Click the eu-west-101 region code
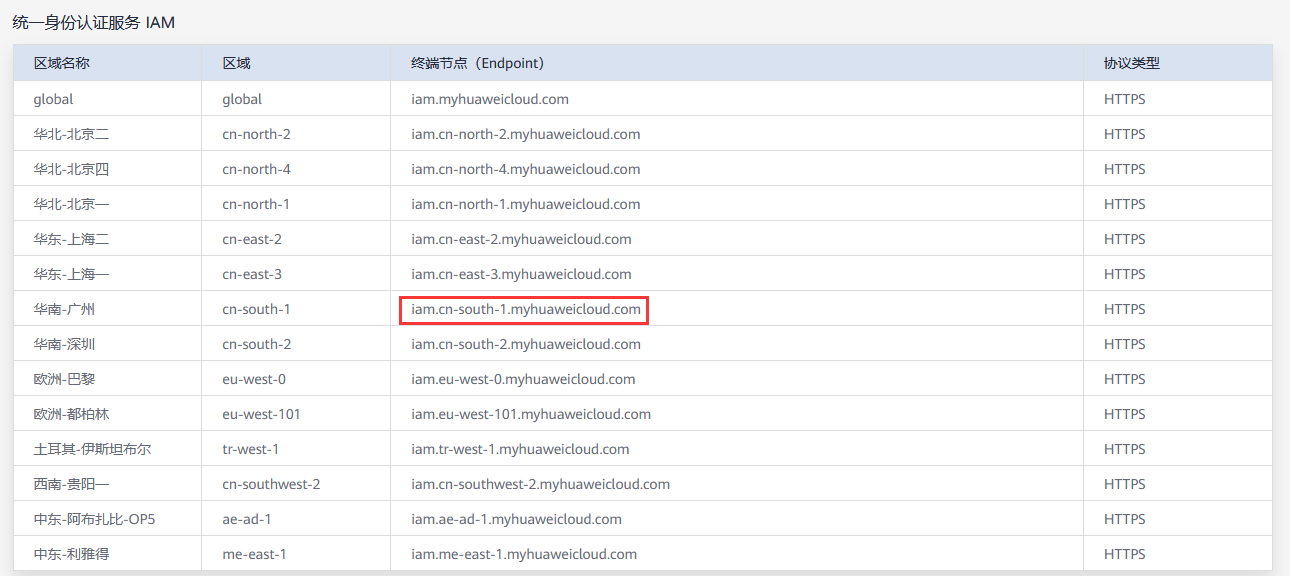 [x=262, y=414]
